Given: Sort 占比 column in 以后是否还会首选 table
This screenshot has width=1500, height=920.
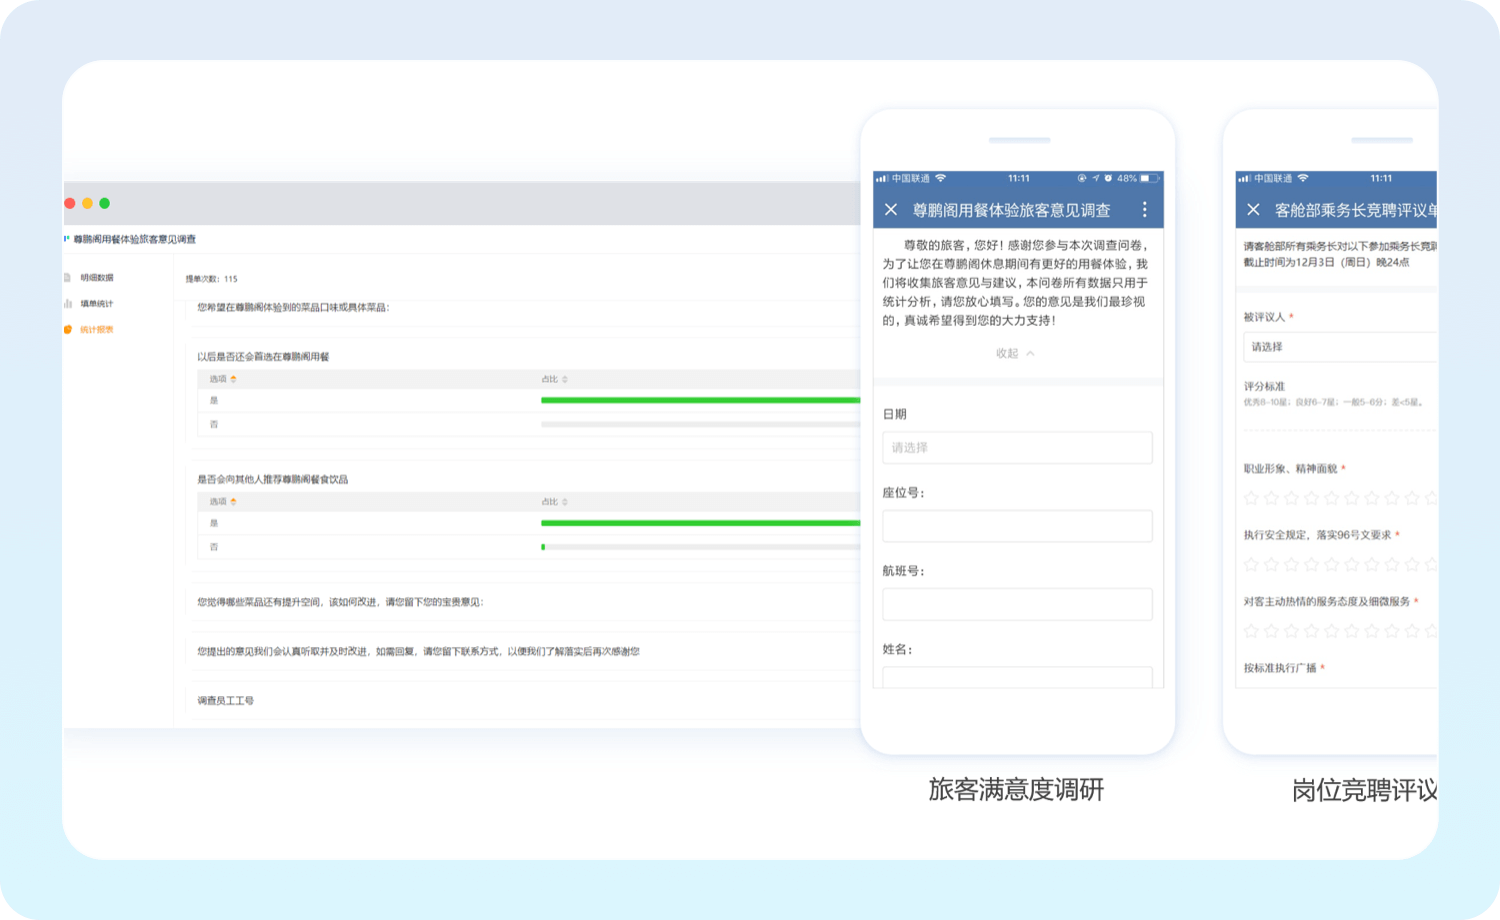Looking at the screenshot, I should pos(565,380).
